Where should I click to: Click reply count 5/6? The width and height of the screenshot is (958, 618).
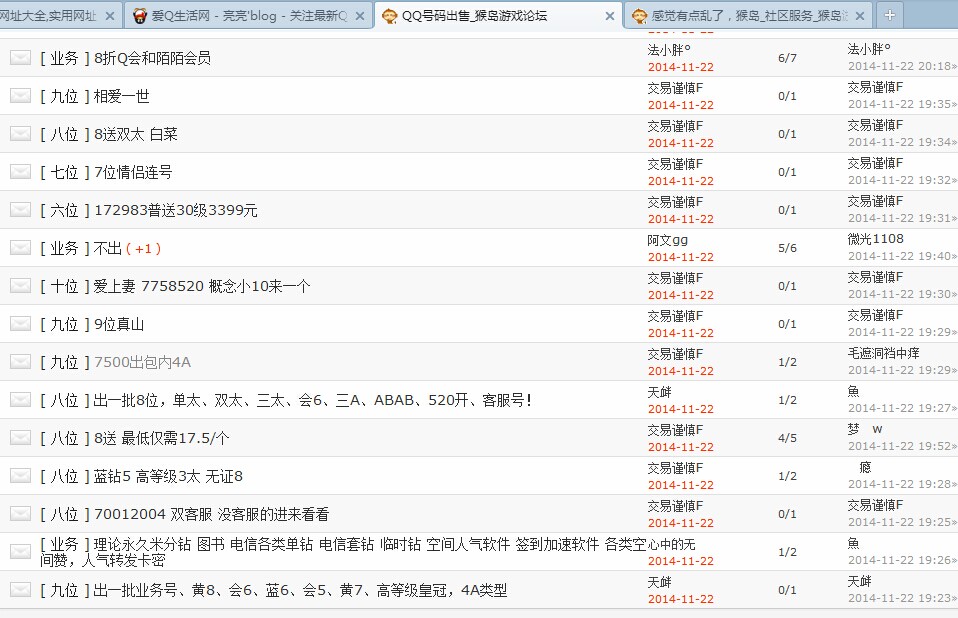coord(787,248)
